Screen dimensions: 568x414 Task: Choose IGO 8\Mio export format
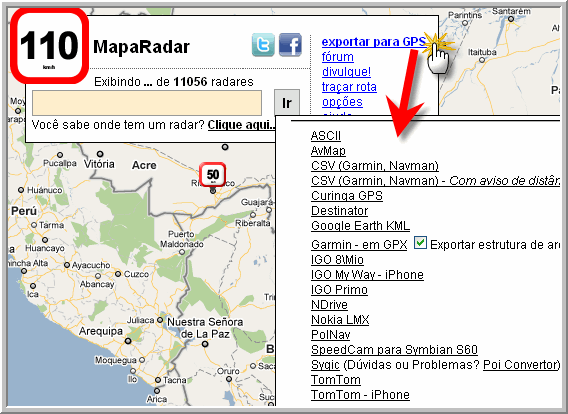pyautogui.click(x=337, y=260)
